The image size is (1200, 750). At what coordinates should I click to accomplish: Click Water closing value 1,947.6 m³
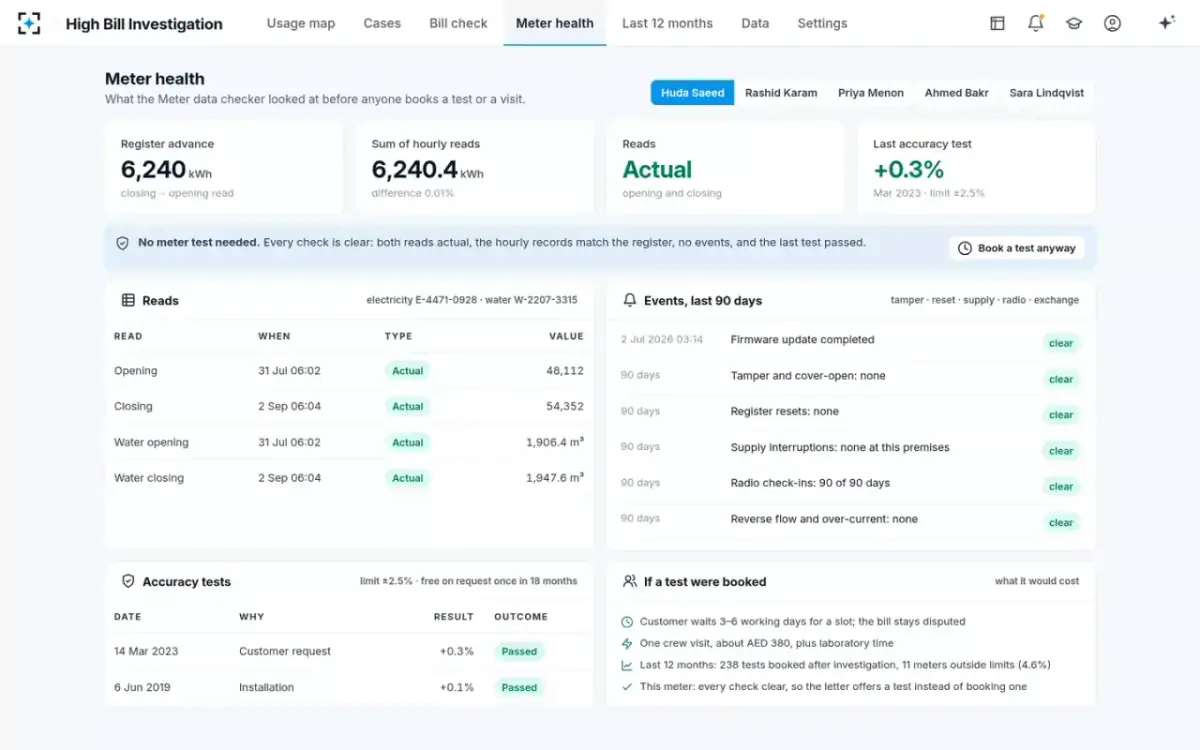pos(555,478)
